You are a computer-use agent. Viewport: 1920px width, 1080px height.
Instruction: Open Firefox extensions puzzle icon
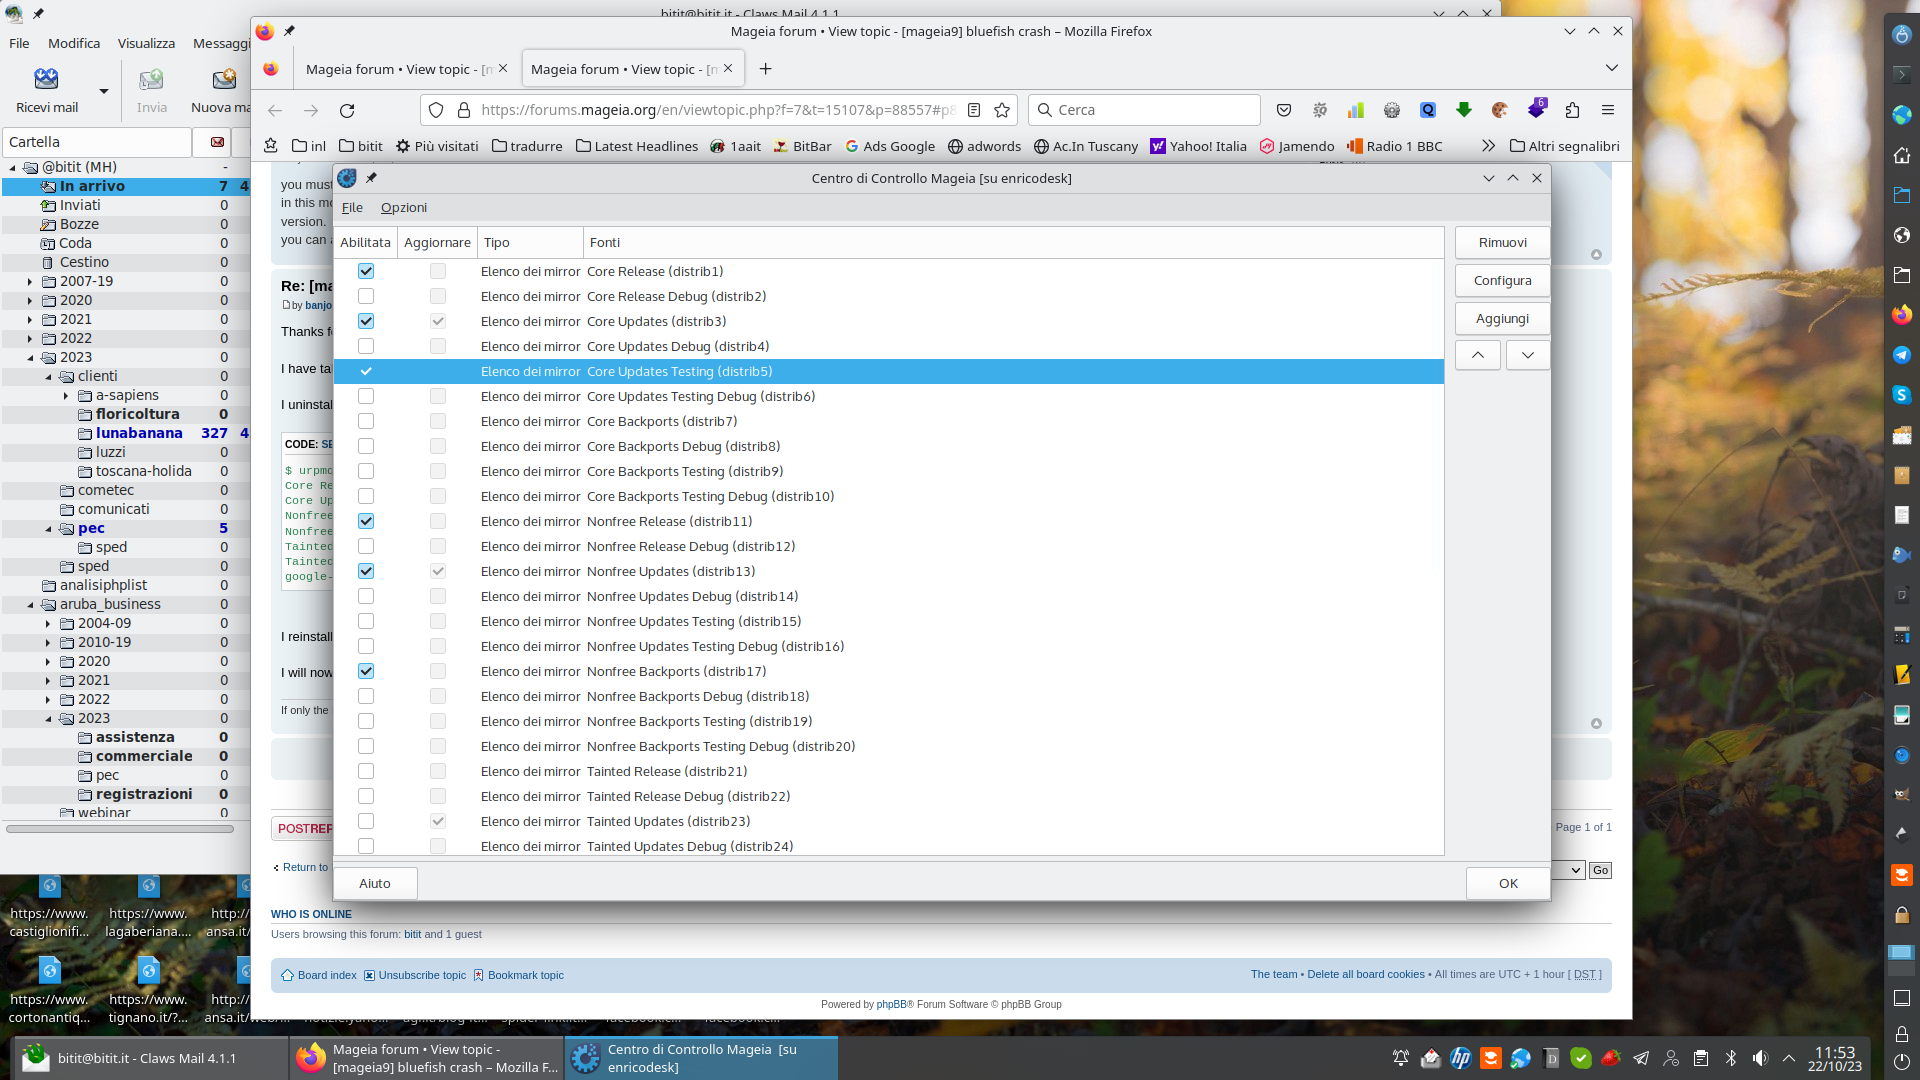[x=1572, y=110]
